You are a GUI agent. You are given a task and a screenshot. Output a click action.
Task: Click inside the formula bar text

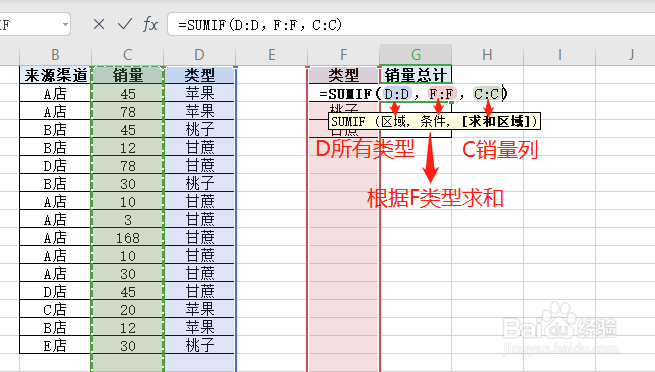(x=260, y=25)
